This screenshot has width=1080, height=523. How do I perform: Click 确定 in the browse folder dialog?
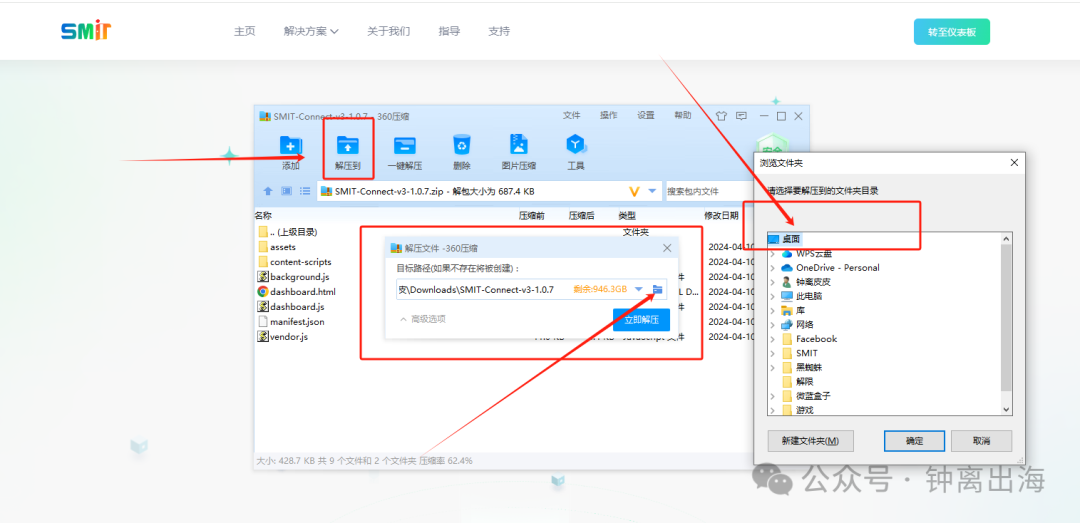(913, 441)
